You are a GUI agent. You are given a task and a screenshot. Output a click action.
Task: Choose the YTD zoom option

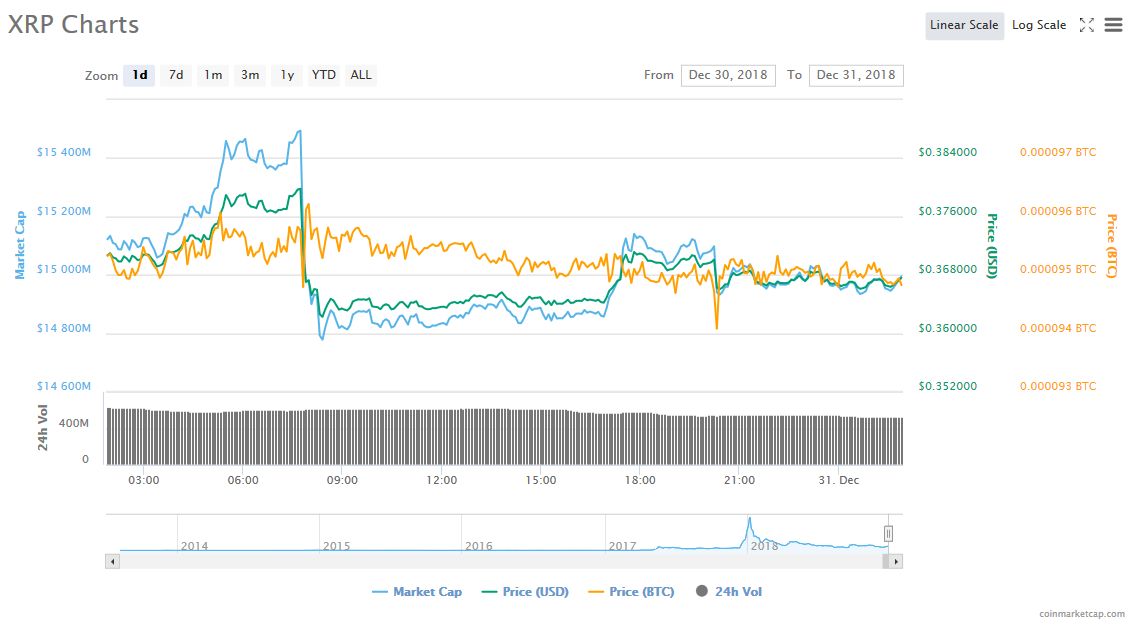click(323, 75)
